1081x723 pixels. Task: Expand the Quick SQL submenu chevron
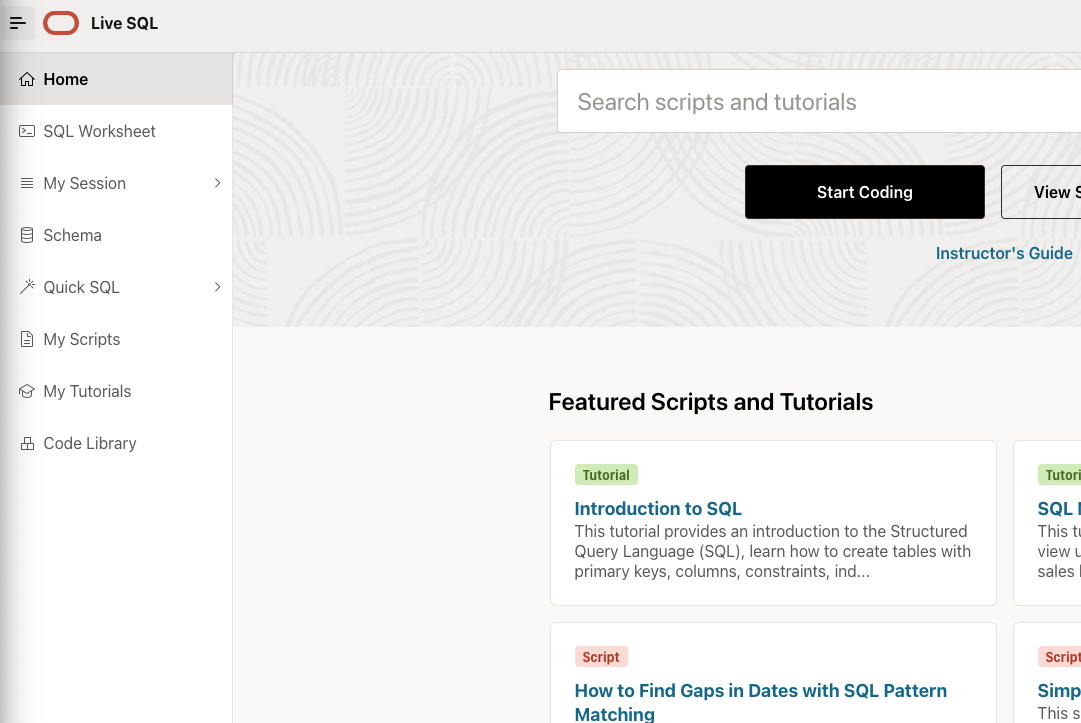point(217,287)
